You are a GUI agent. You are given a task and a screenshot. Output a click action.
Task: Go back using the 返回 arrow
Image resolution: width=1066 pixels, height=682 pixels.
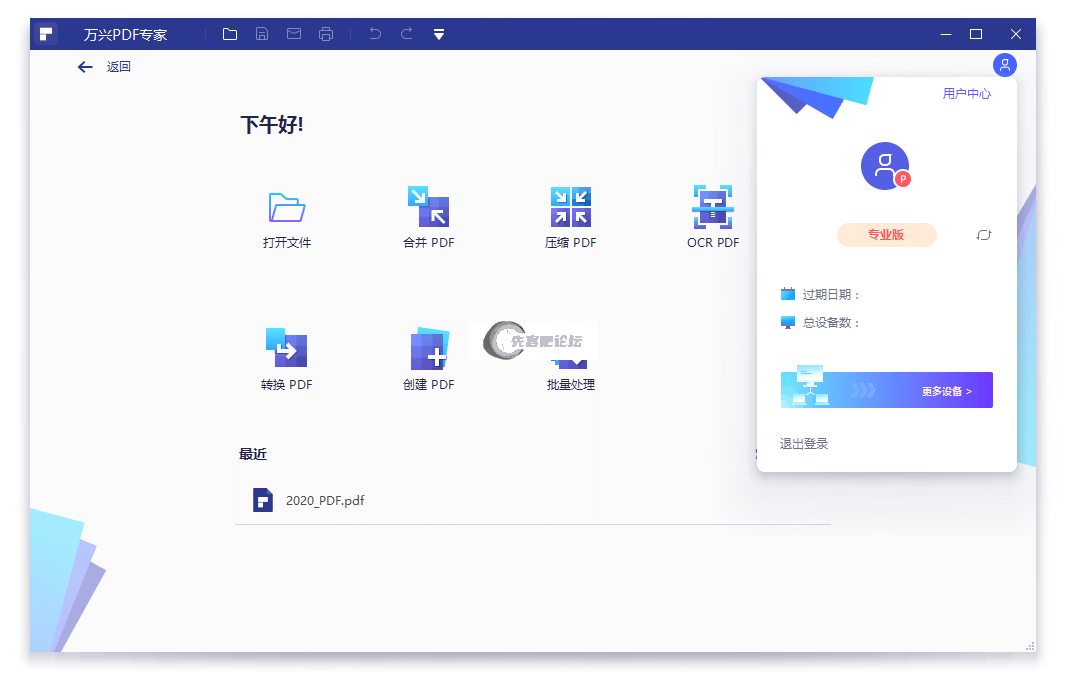pos(86,67)
